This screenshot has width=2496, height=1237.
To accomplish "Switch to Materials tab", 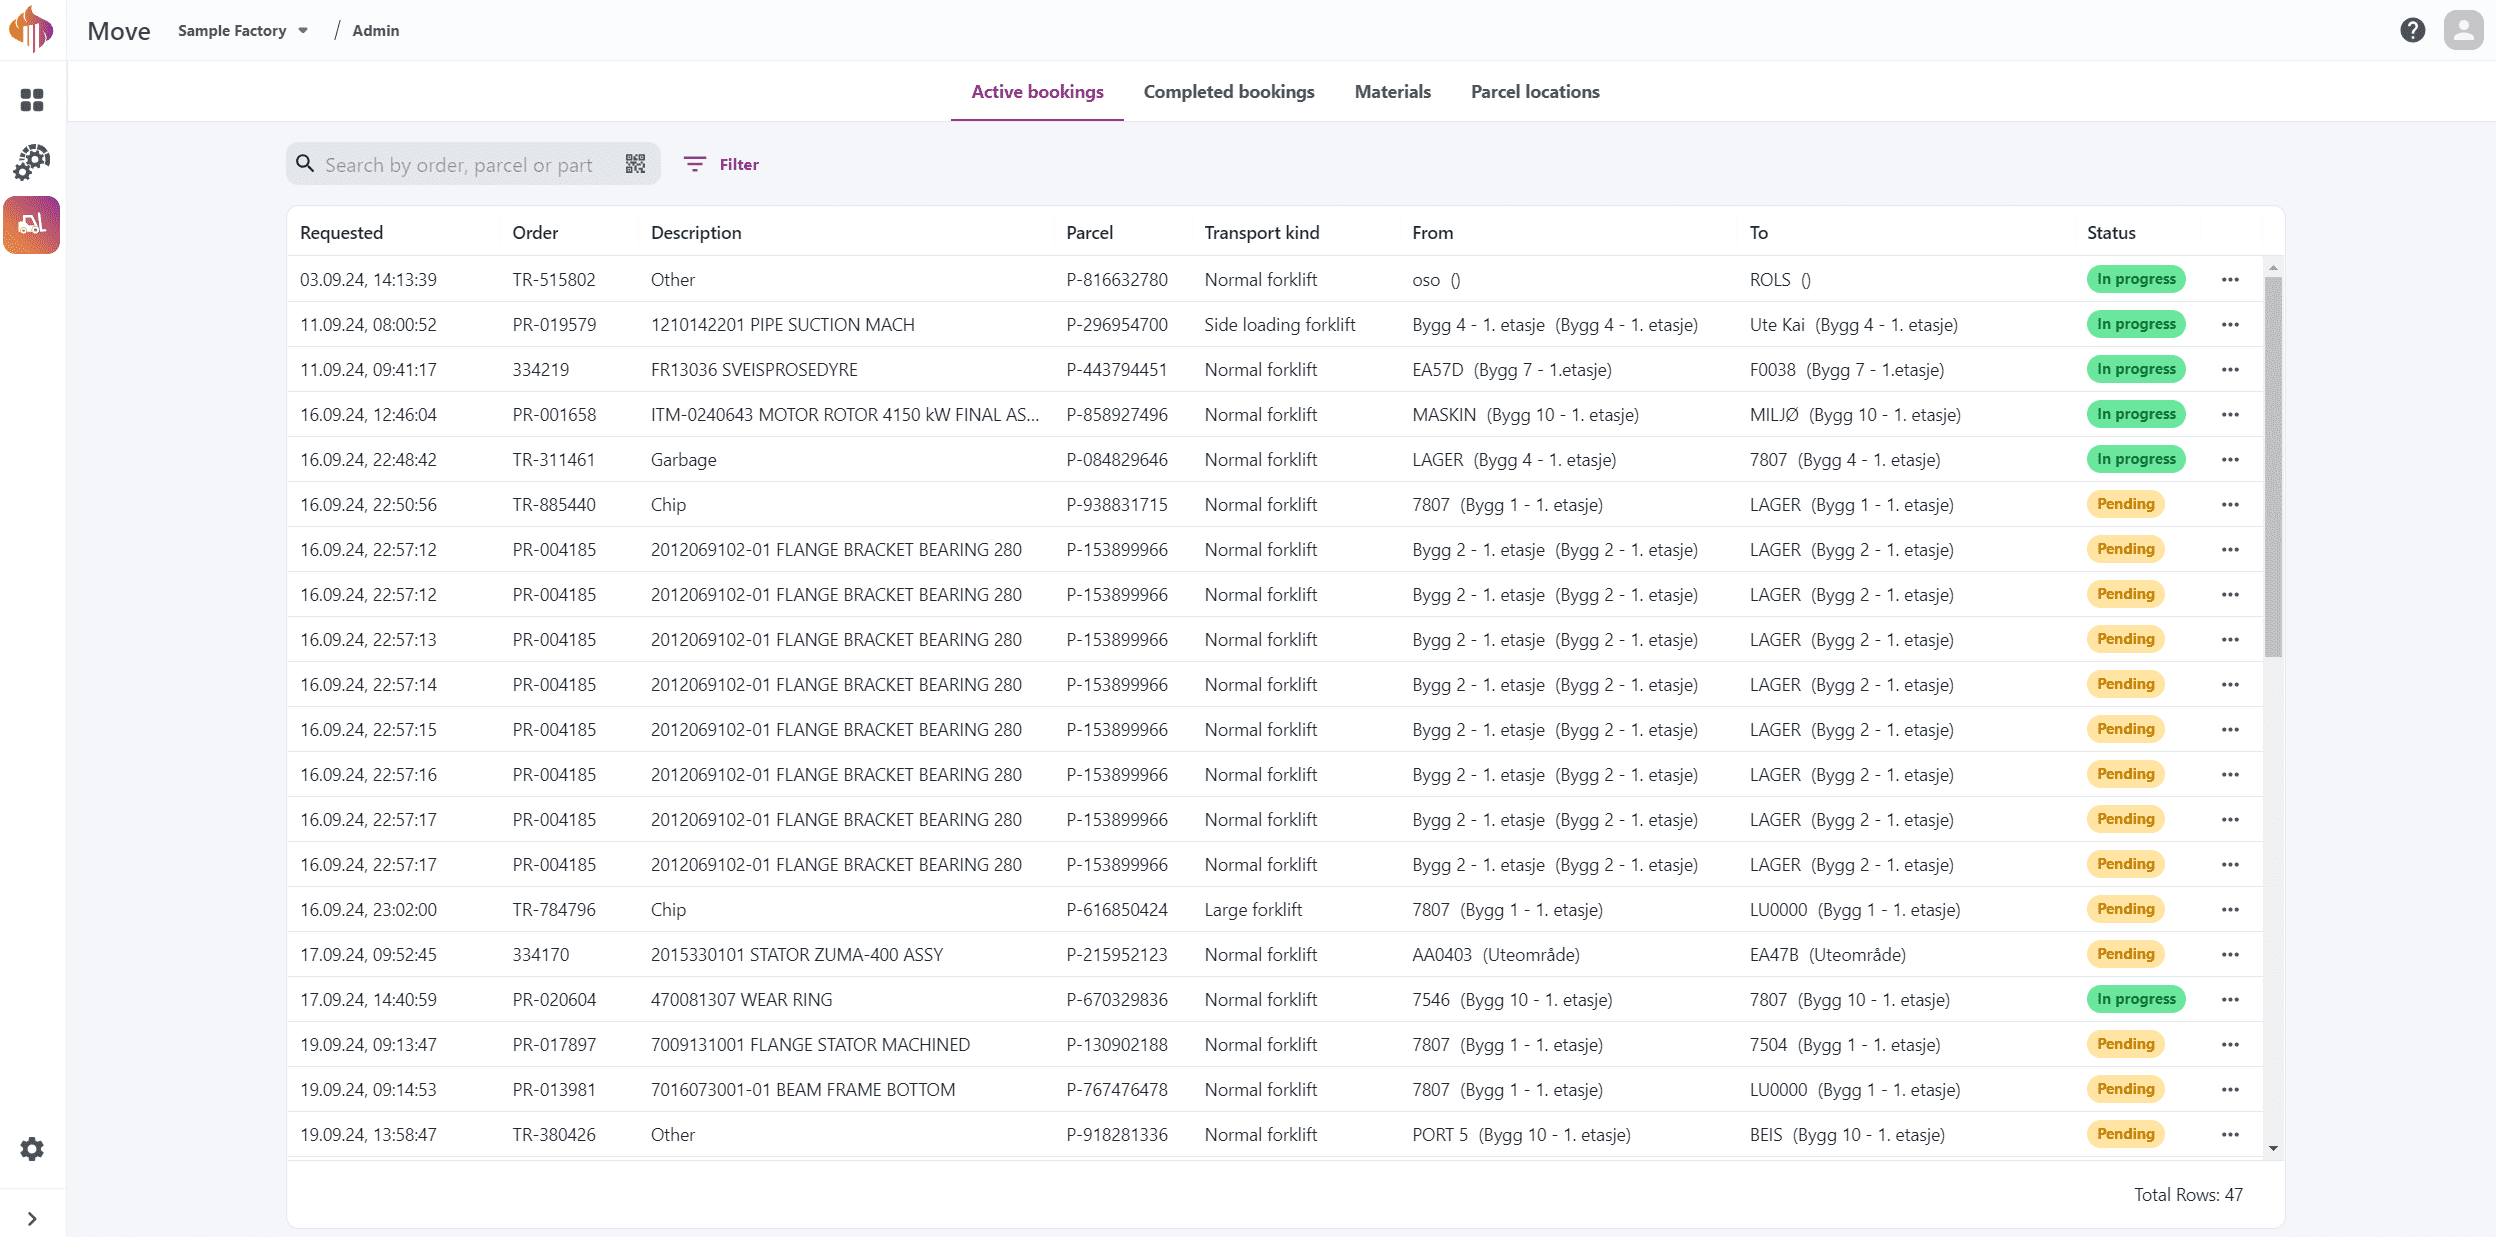I will click(x=1392, y=92).
